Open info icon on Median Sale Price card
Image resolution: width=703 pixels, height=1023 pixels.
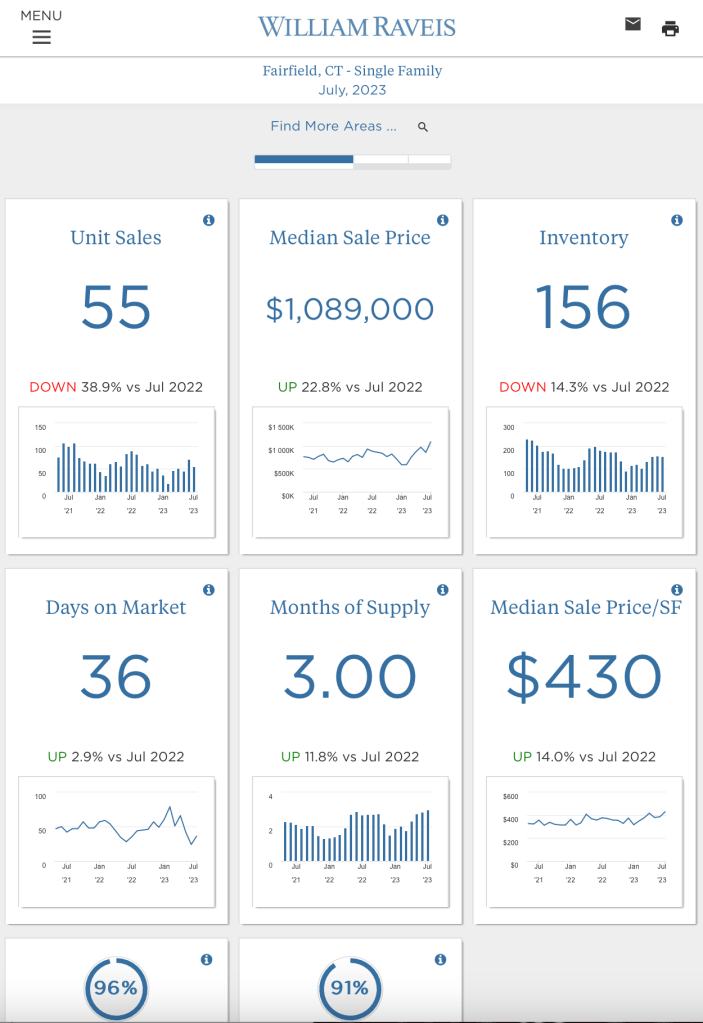(x=443, y=220)
